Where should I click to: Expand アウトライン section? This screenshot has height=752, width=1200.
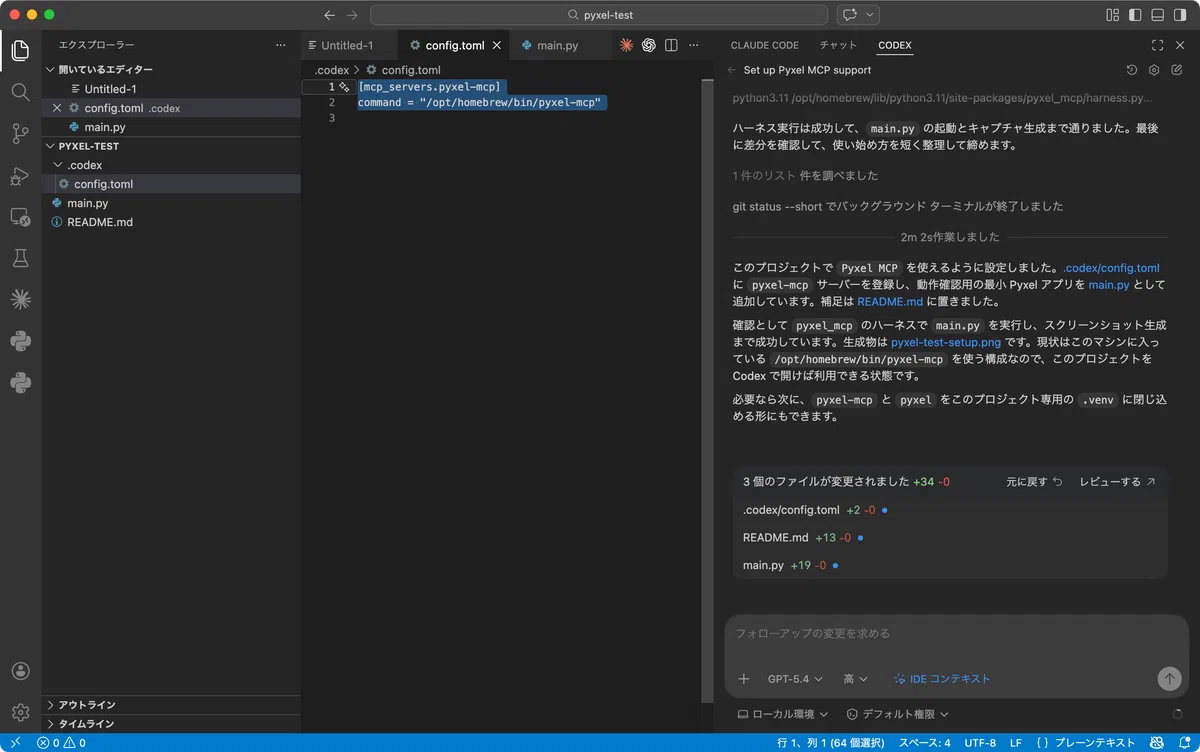coord(171,705)
